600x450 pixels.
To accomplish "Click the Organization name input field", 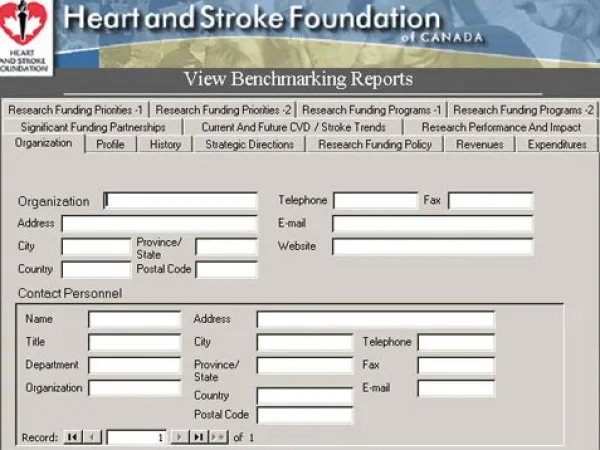I will [x=180, y=201].
